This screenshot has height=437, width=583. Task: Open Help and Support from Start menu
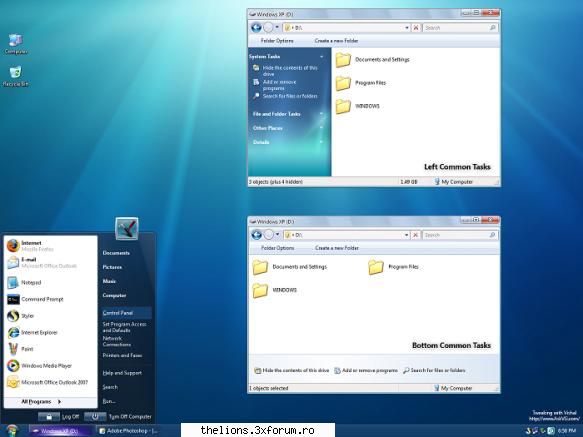coord(122,373)
